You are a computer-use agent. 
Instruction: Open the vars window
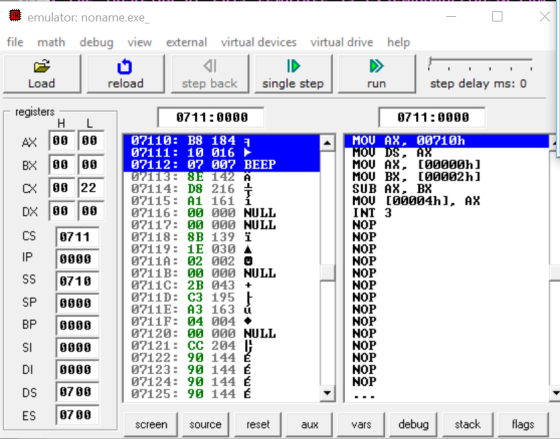(361, 424)
